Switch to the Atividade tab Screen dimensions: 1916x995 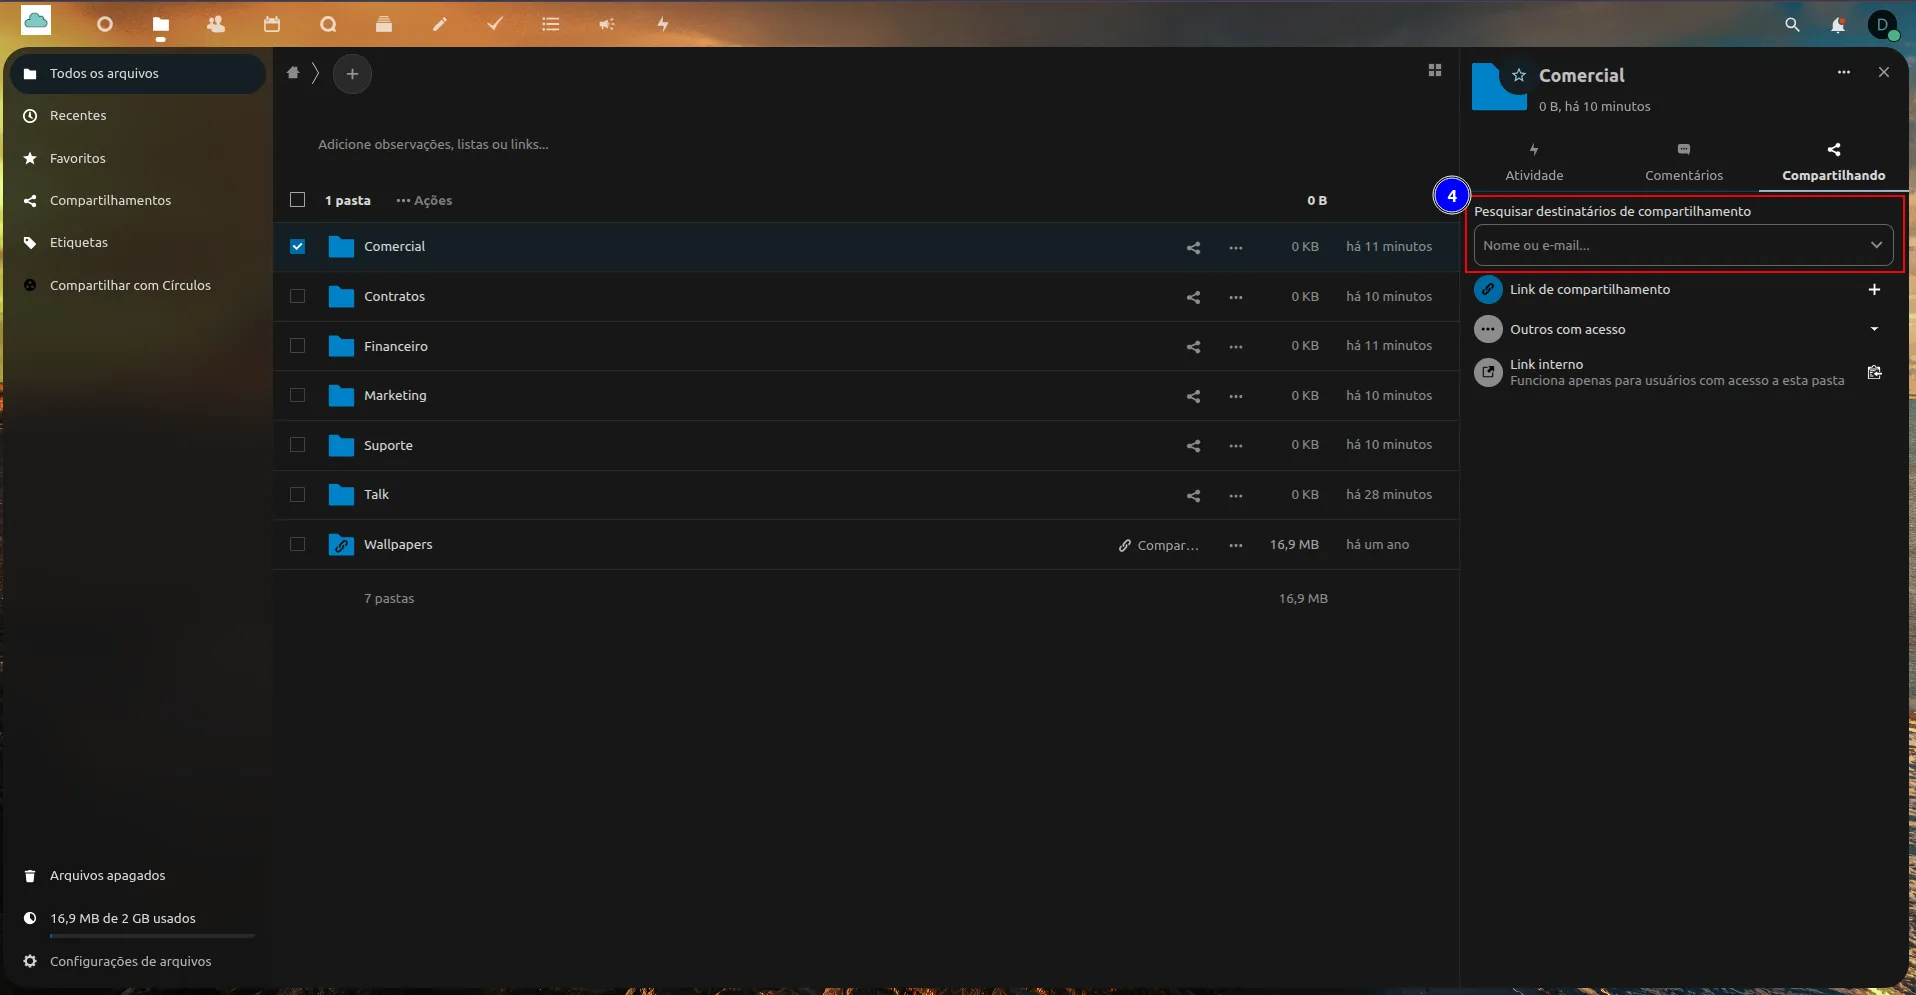click(x=1534, y=163)
